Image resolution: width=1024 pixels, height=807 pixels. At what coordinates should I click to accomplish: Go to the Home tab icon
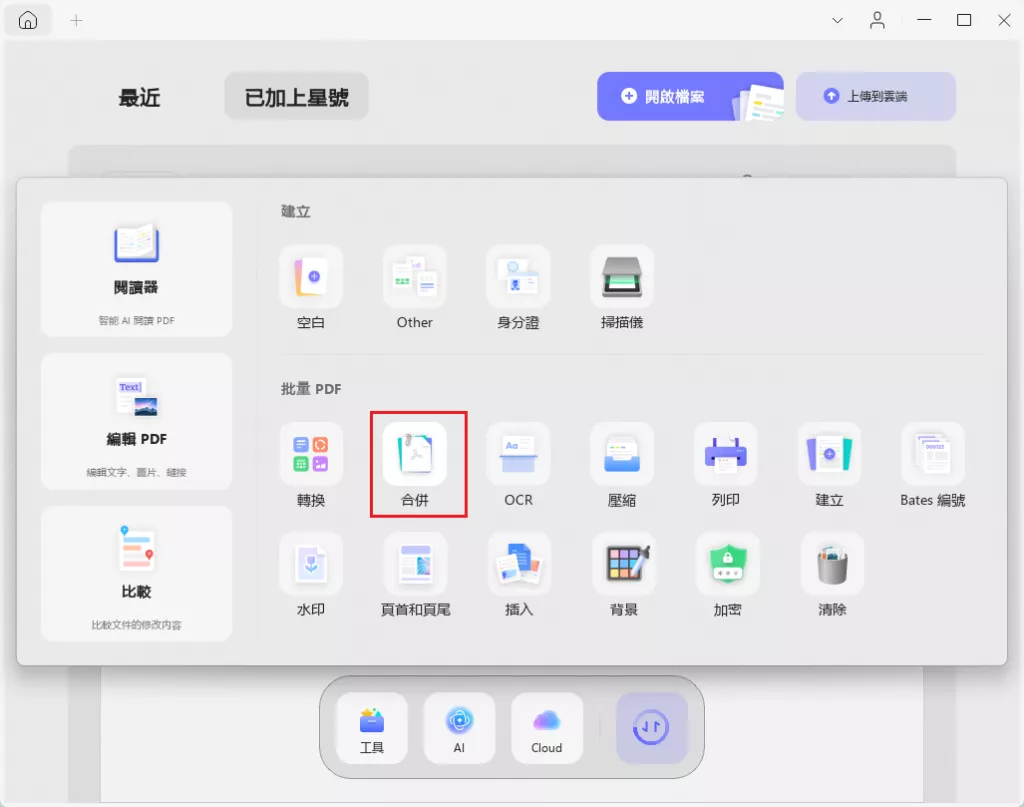[x=27, y=20]
